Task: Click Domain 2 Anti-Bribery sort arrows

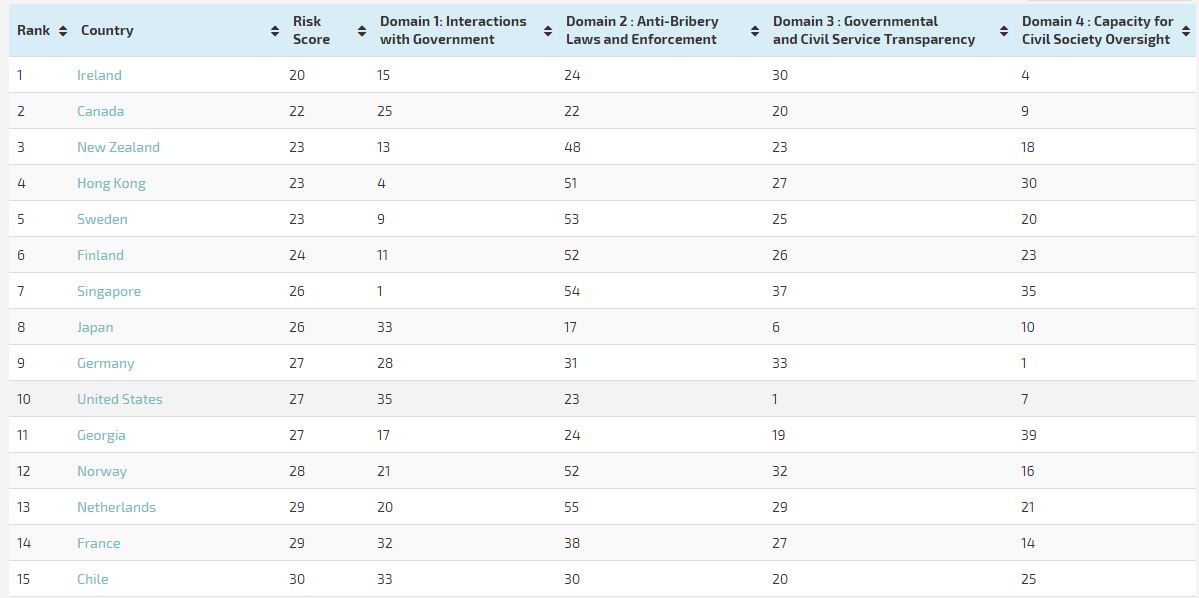Action: click(754, 31)
